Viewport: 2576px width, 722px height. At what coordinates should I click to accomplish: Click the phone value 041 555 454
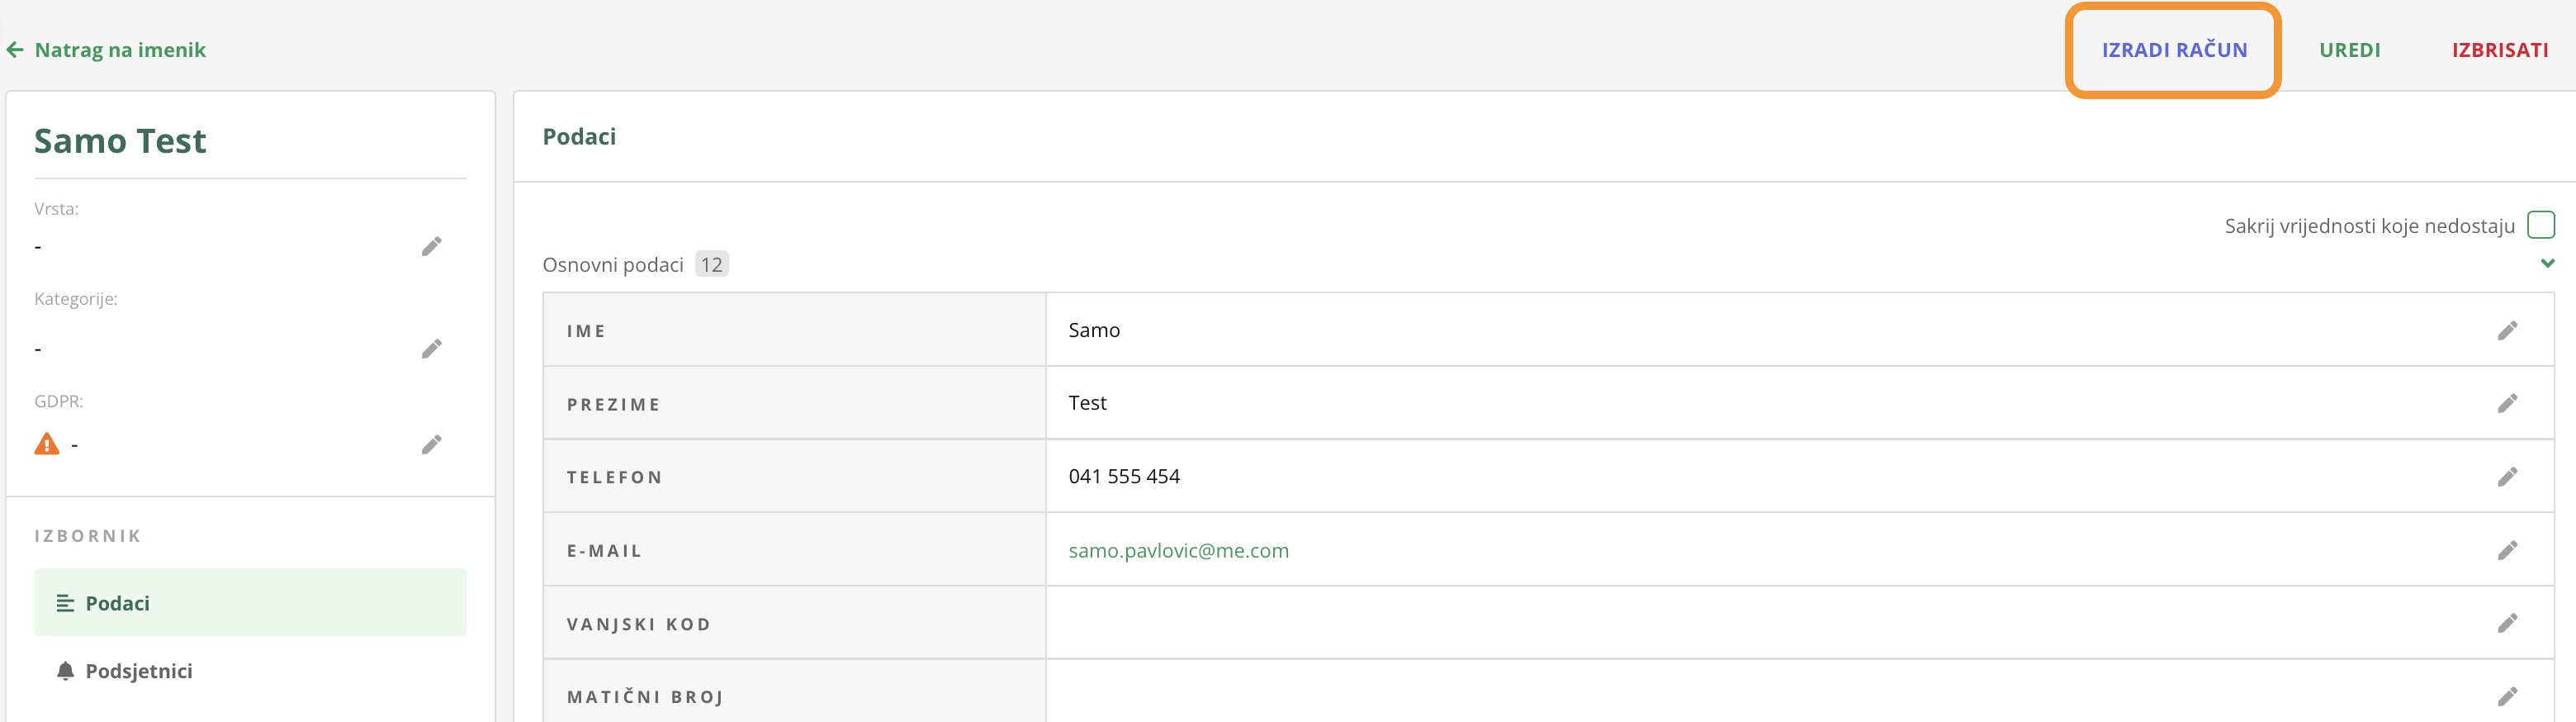pos(1124,476)
